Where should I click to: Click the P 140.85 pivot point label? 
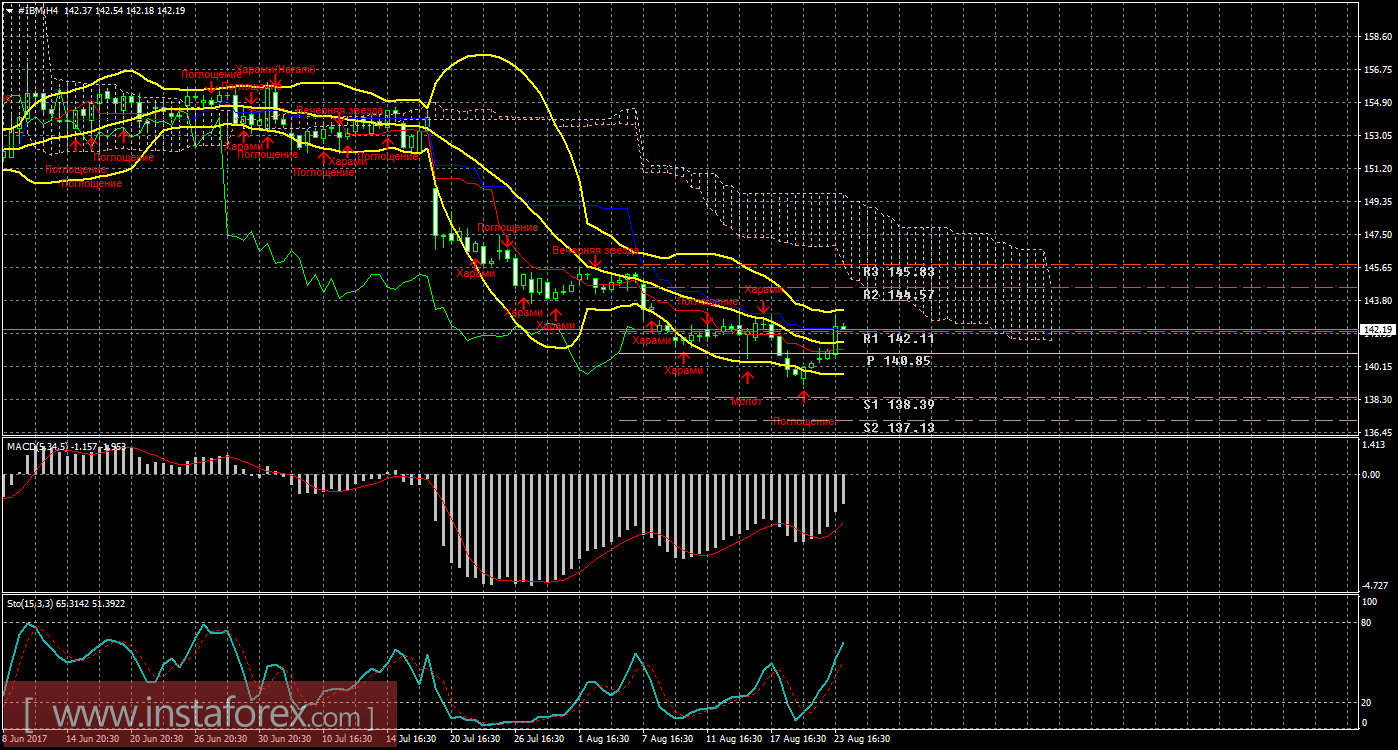pos(899,360)
